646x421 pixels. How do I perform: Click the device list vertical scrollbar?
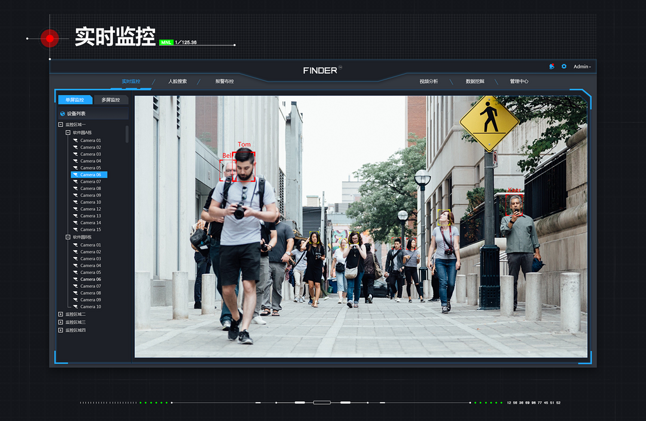127,134
